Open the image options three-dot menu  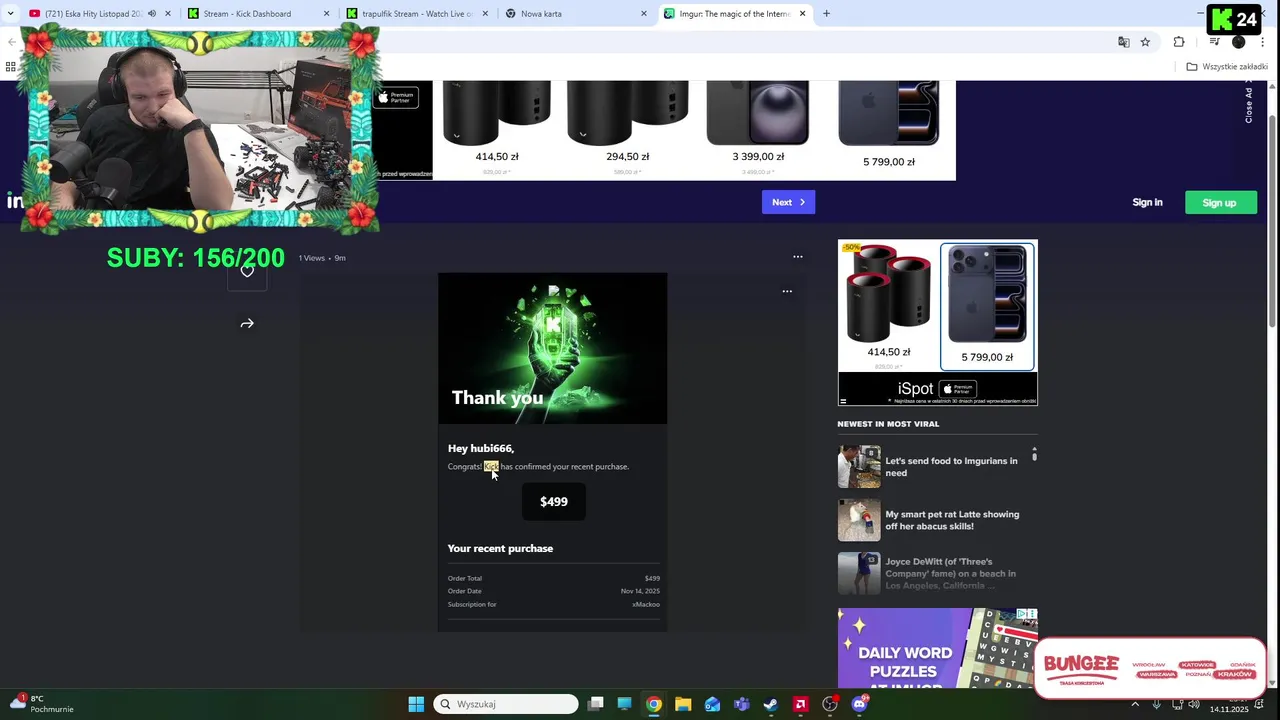pos(787,291)
